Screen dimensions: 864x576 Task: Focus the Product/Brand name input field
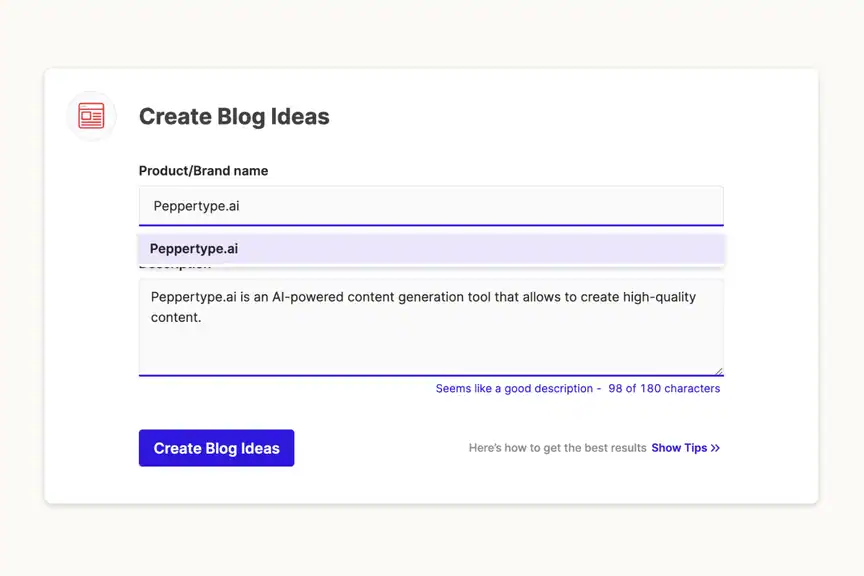point(430,206)
